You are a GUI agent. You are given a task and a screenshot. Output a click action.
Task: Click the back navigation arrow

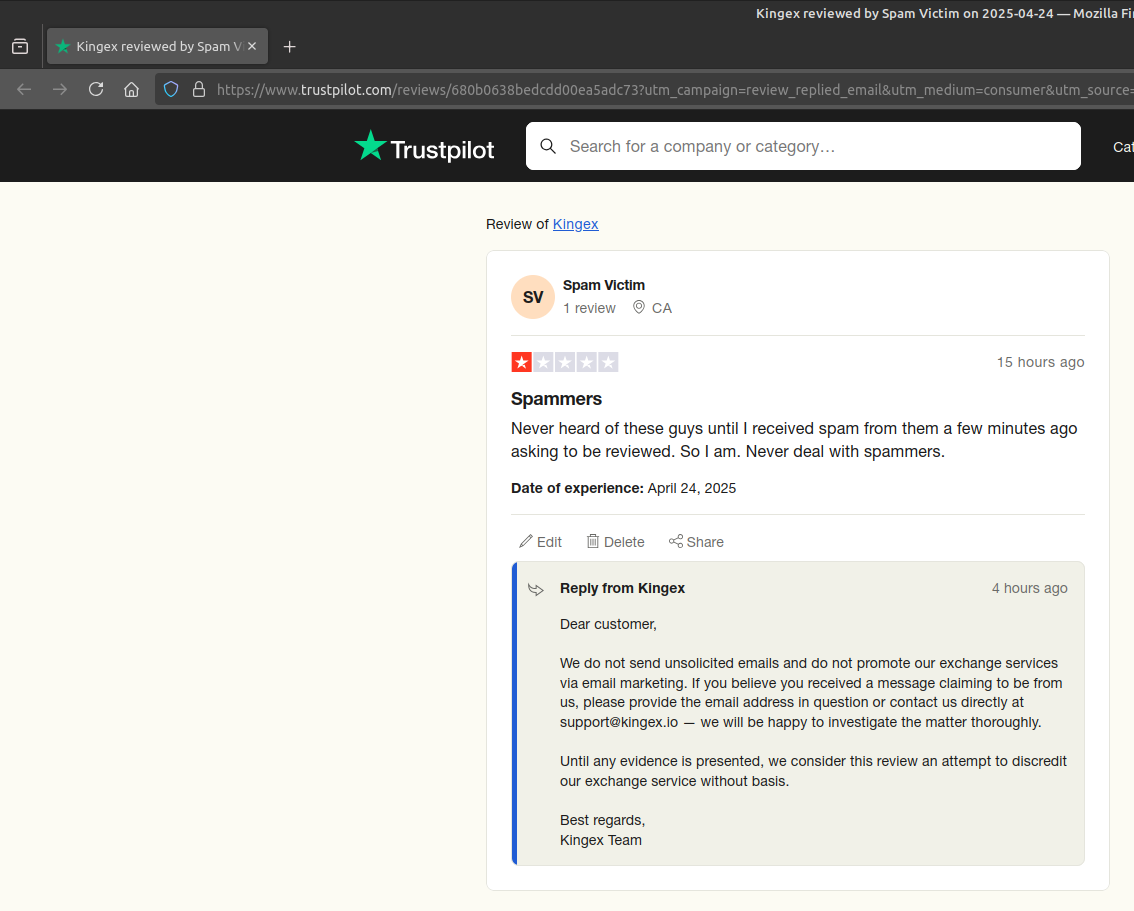coord(24,89)
